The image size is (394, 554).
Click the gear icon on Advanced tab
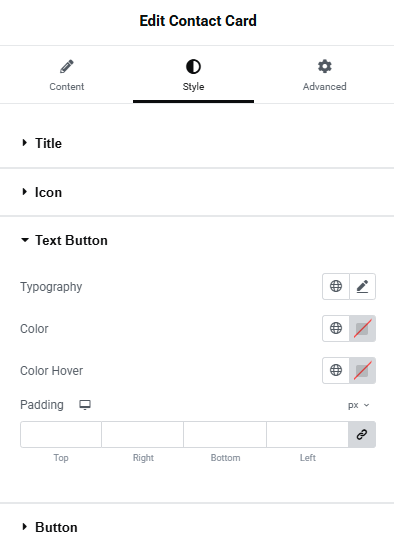point(324,66)
